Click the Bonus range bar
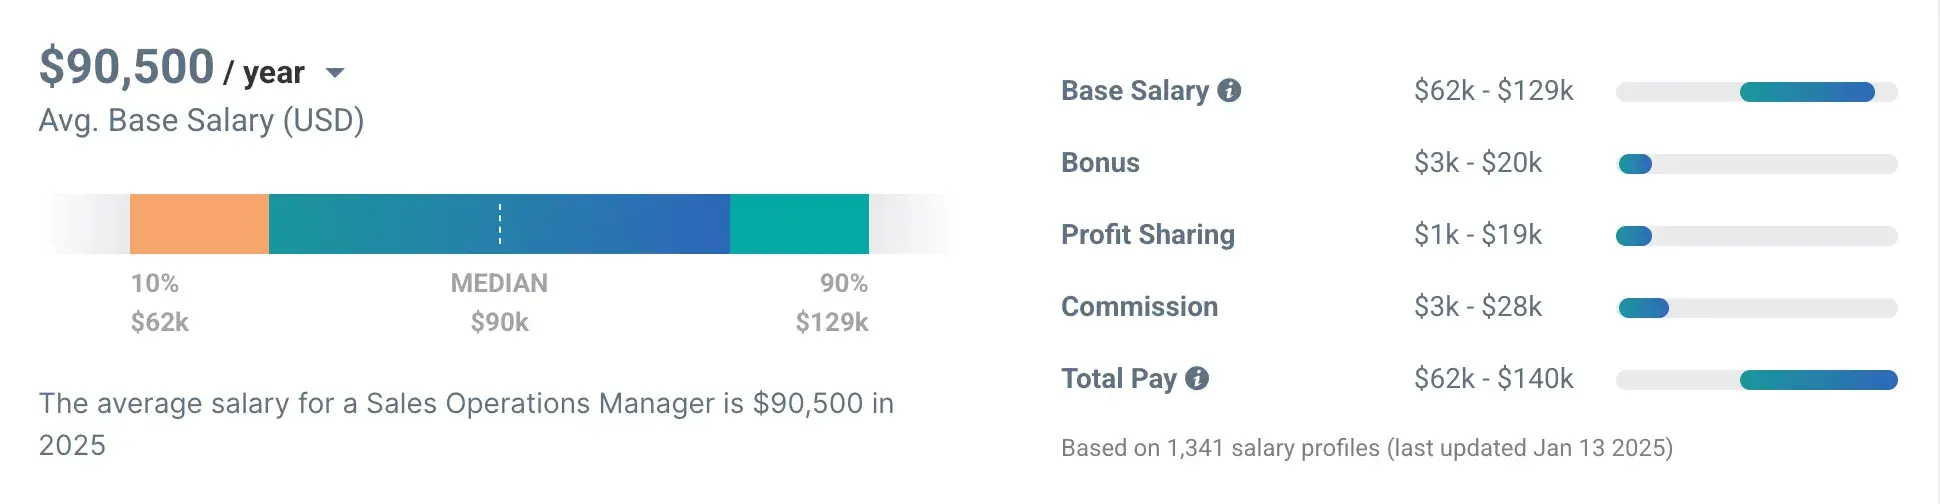The height and width of the screenshot is (504, 1940). coord(1635,164)
